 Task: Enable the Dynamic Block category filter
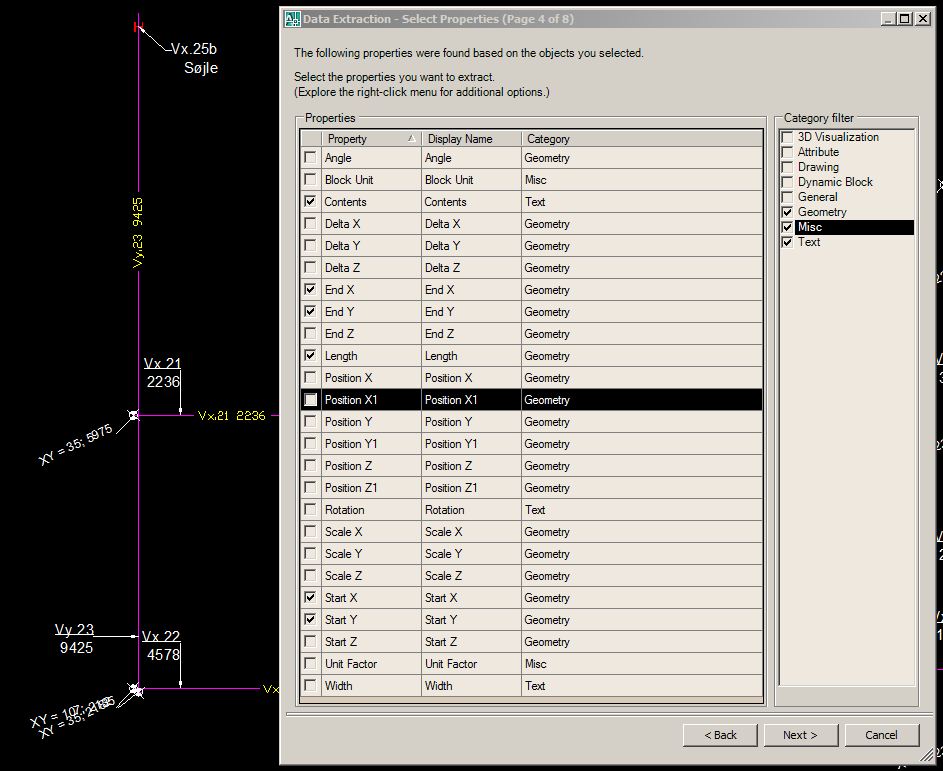(x=786, y=181)
